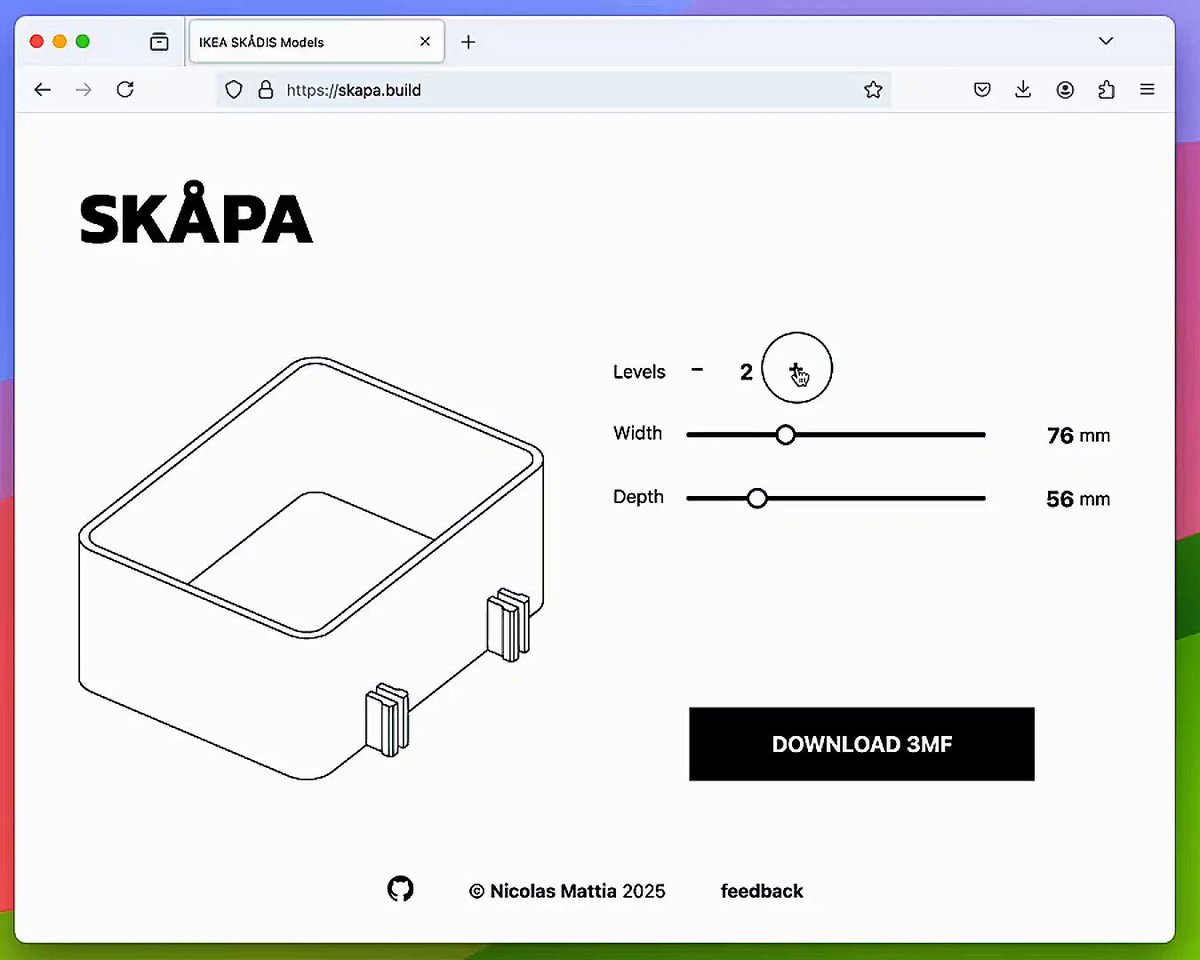Image resolution: width=1200 pixels, height=960 pixels.
Task: Decrease Levels with the minus button
Action: pos(697,370)
